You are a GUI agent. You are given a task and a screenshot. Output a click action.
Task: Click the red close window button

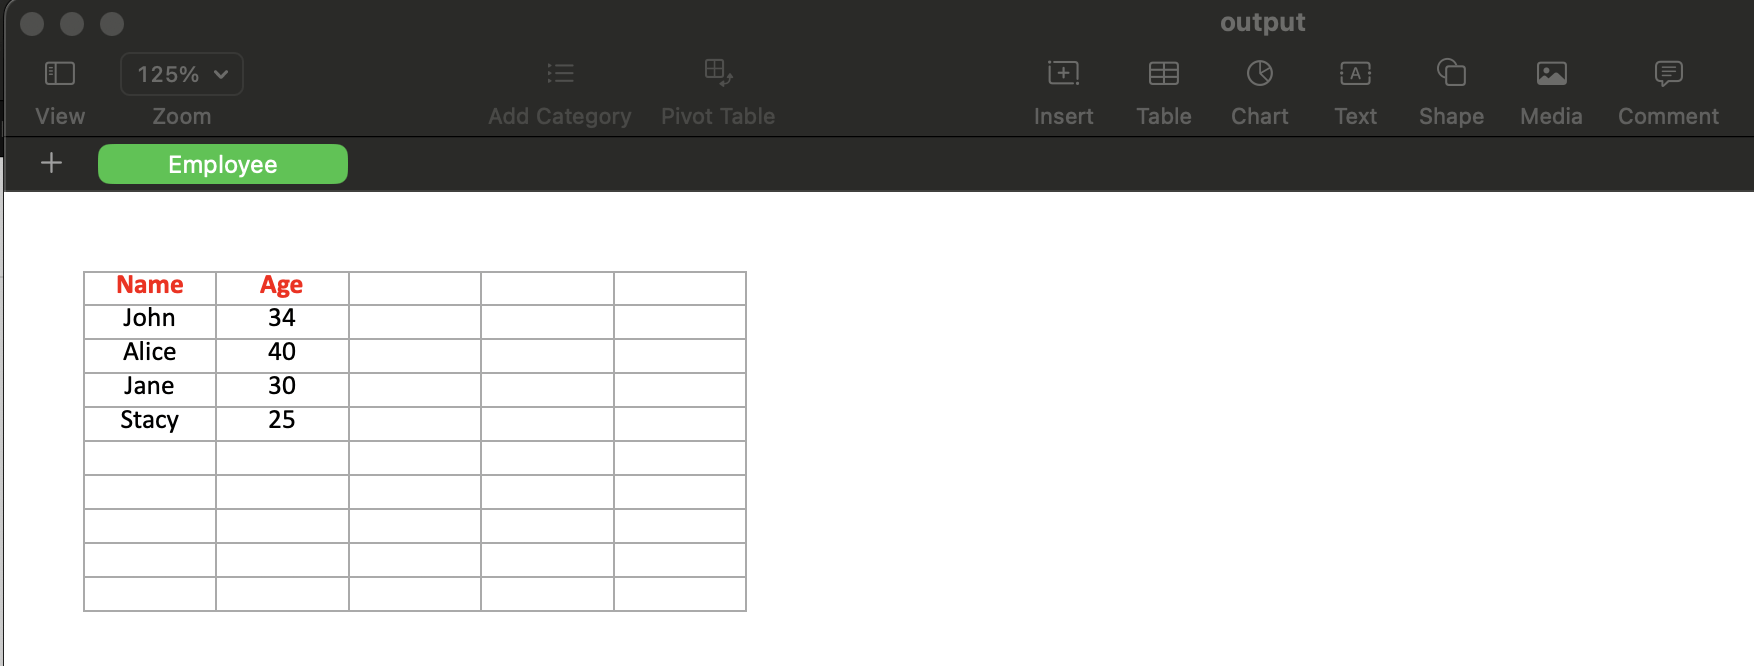[32, 24]
